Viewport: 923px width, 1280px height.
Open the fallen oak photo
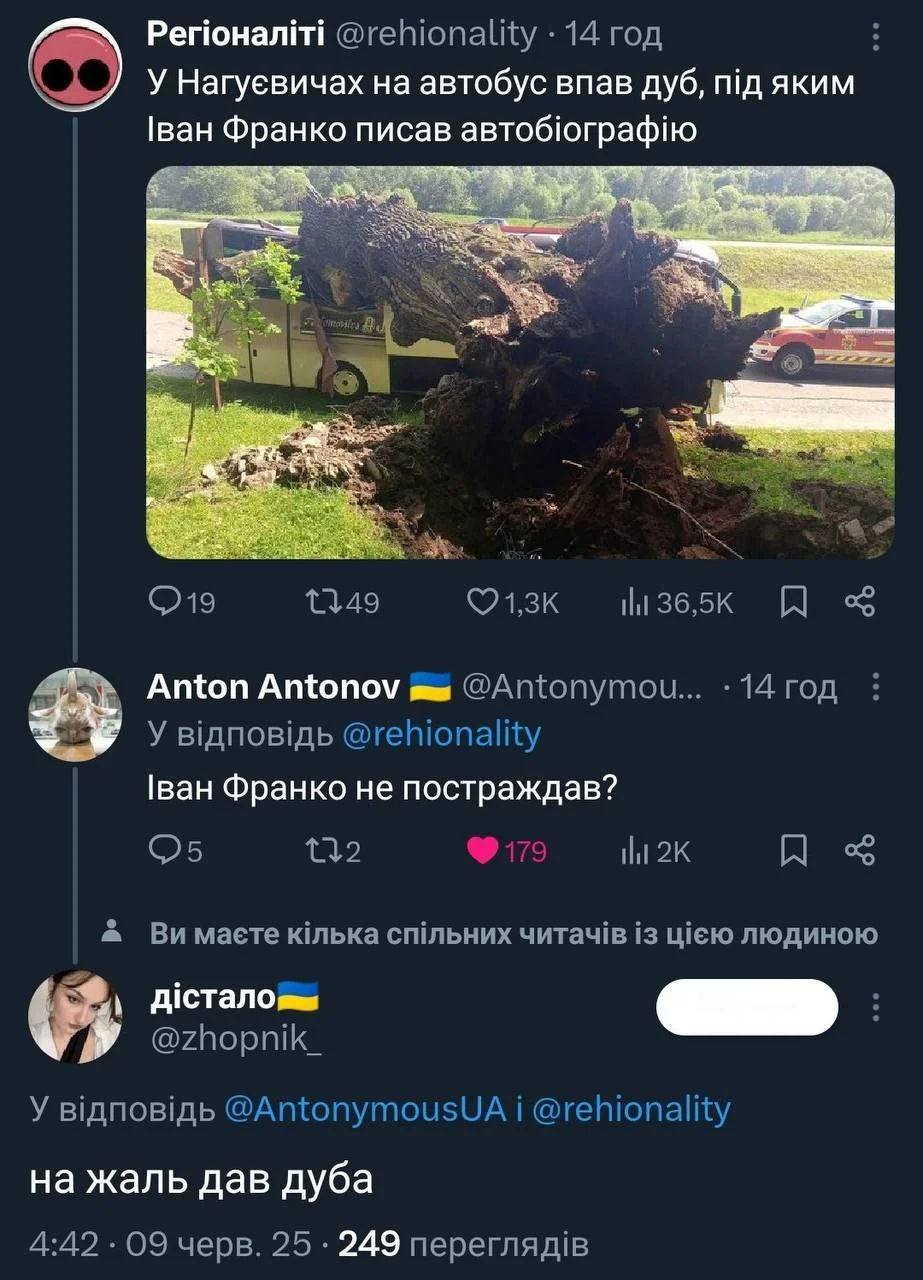pos(520,362)
